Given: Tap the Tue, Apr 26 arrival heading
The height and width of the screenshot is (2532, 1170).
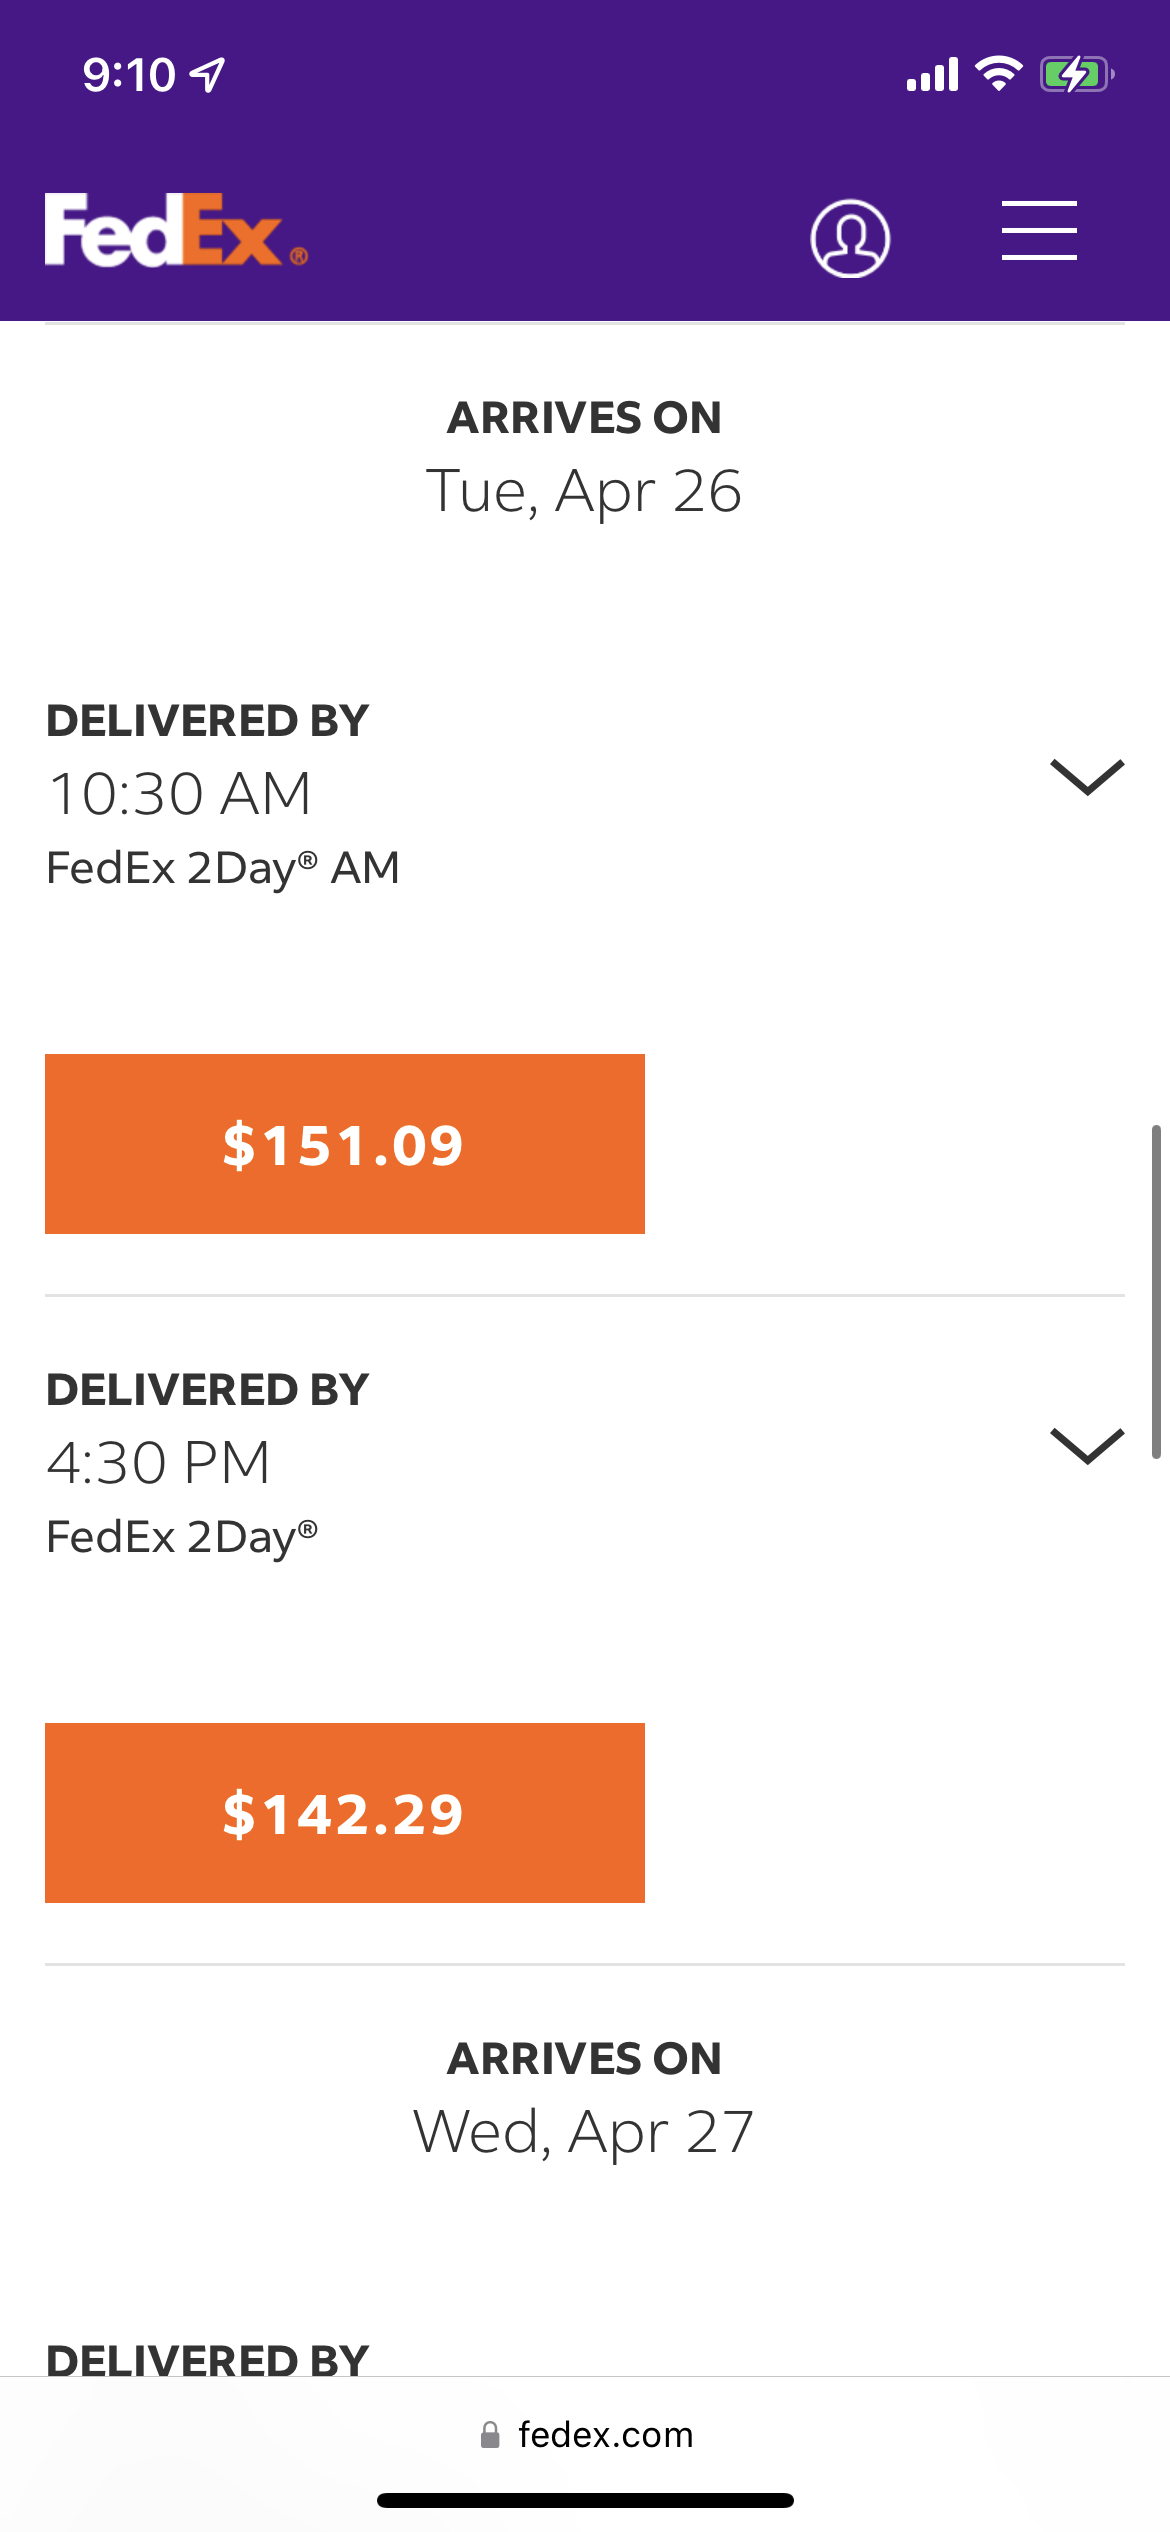Looking at the screenshot, I should point(584,491).
